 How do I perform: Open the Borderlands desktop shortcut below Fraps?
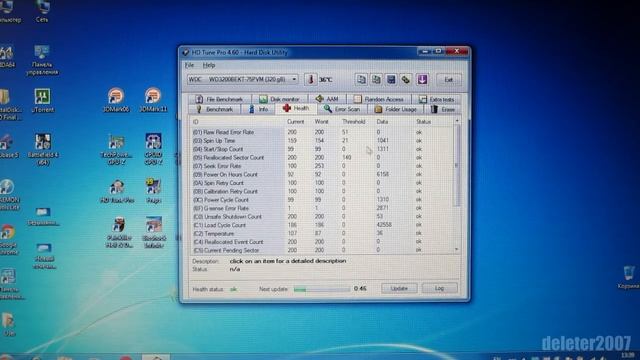153,232
